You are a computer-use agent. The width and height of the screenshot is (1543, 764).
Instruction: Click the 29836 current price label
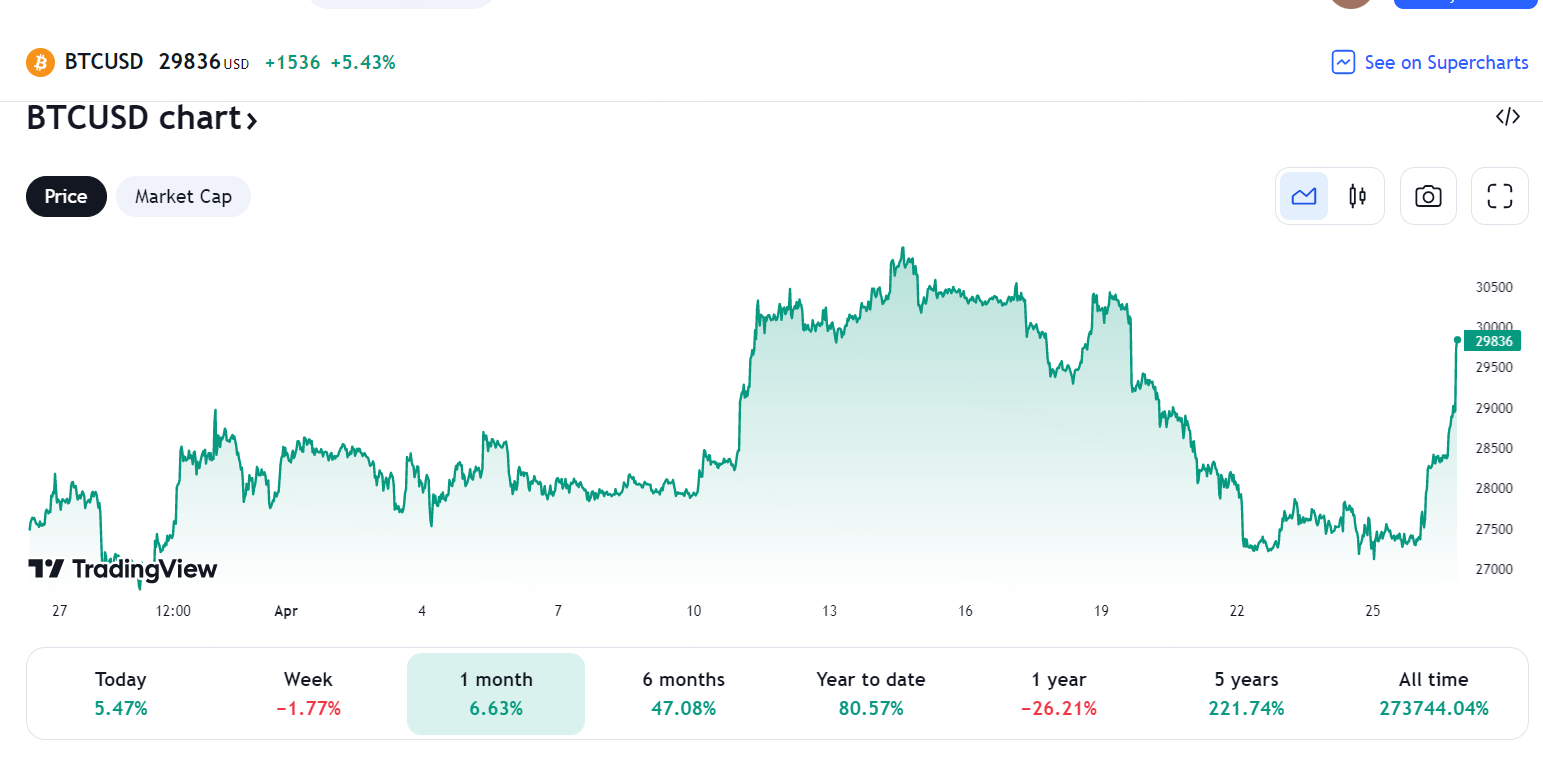tap(1492, 341)
